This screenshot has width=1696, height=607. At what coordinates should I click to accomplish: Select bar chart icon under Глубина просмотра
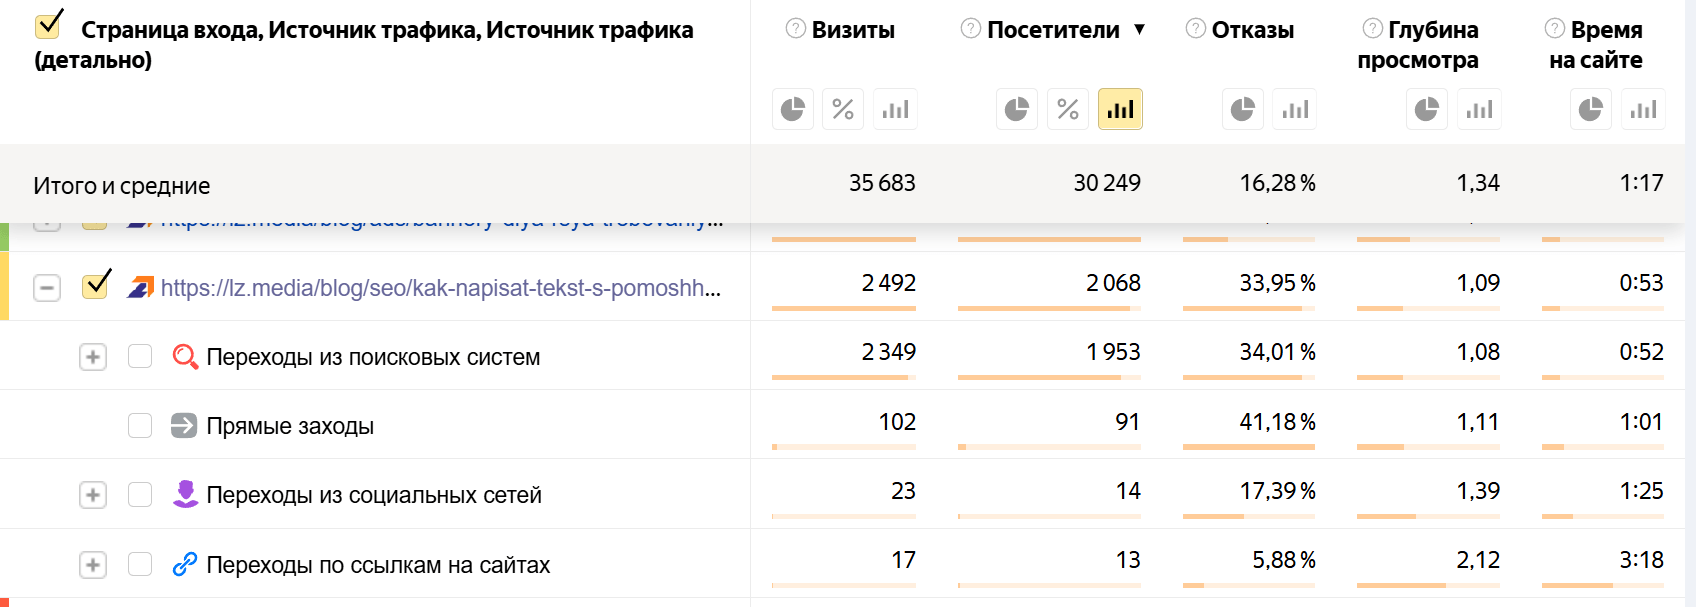[x=1479, y=109]
